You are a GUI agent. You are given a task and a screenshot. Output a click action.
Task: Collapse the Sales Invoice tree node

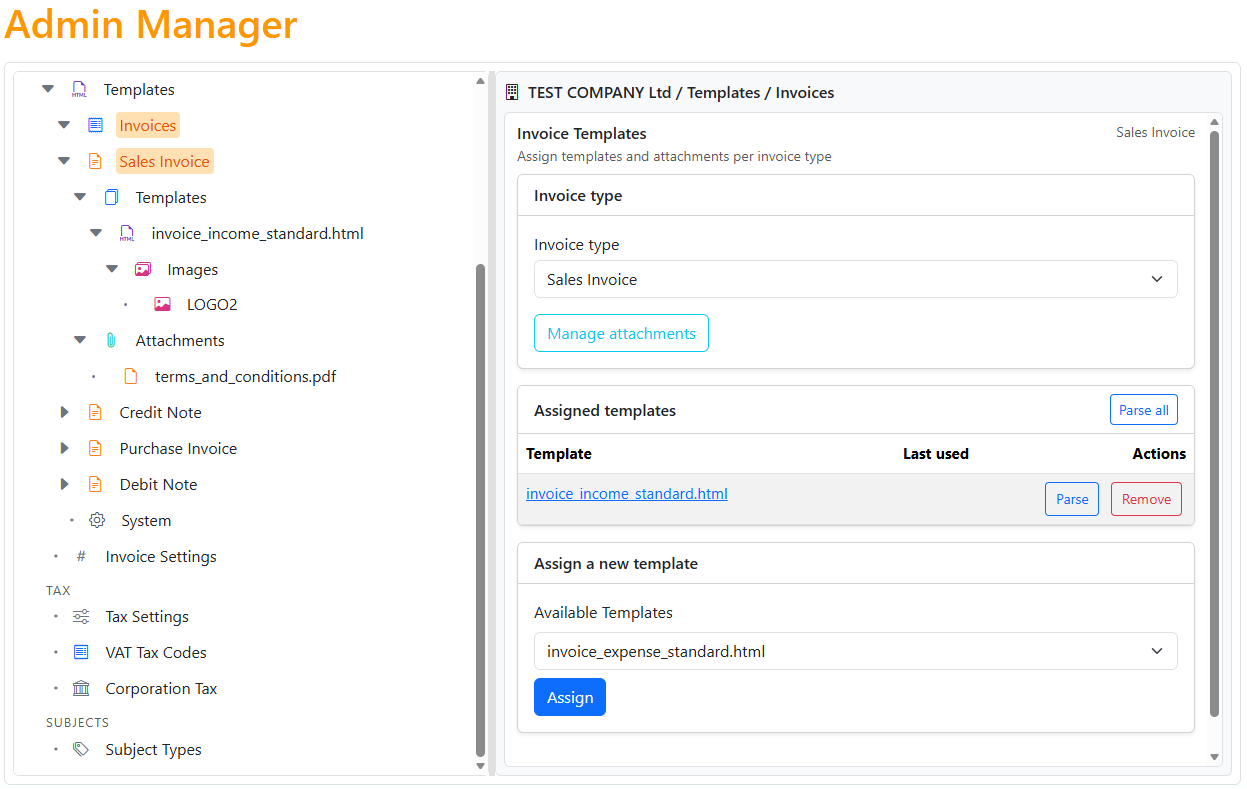pos(63,160)
